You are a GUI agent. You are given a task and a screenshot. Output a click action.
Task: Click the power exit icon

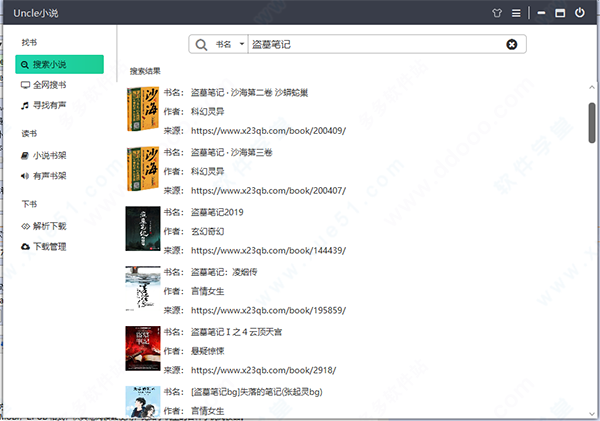click(x=580, y=13)
